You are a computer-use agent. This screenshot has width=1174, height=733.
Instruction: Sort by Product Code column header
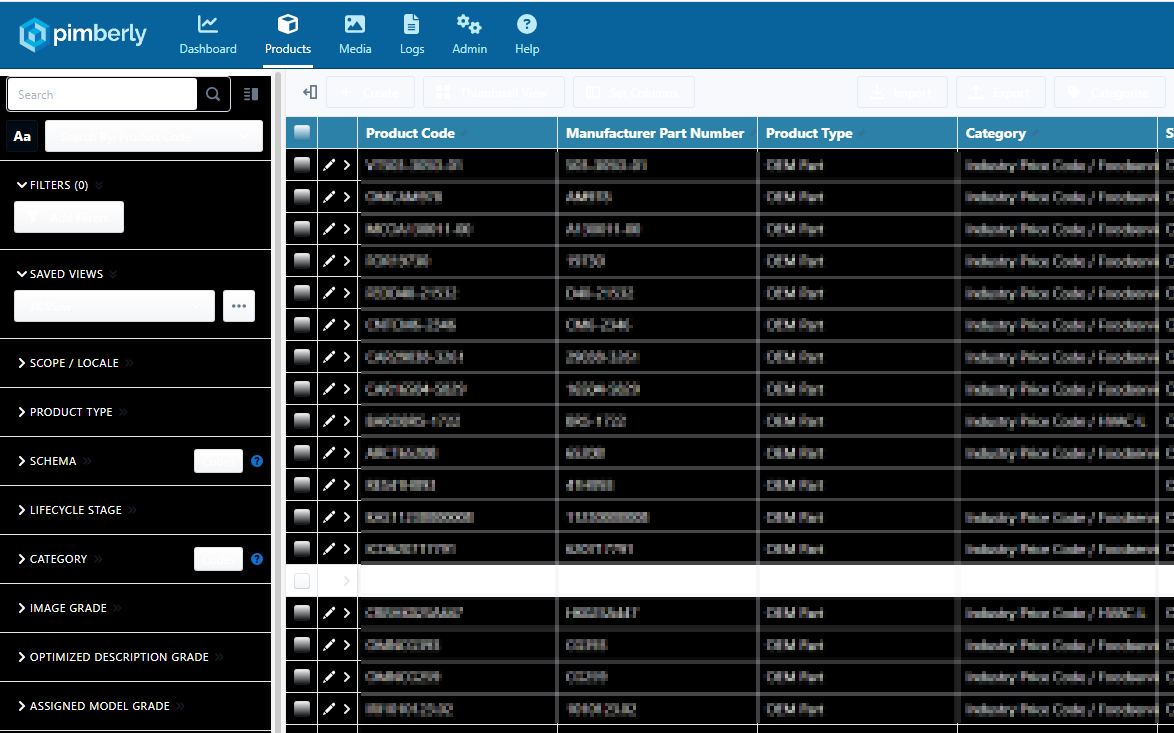[410, 133]
